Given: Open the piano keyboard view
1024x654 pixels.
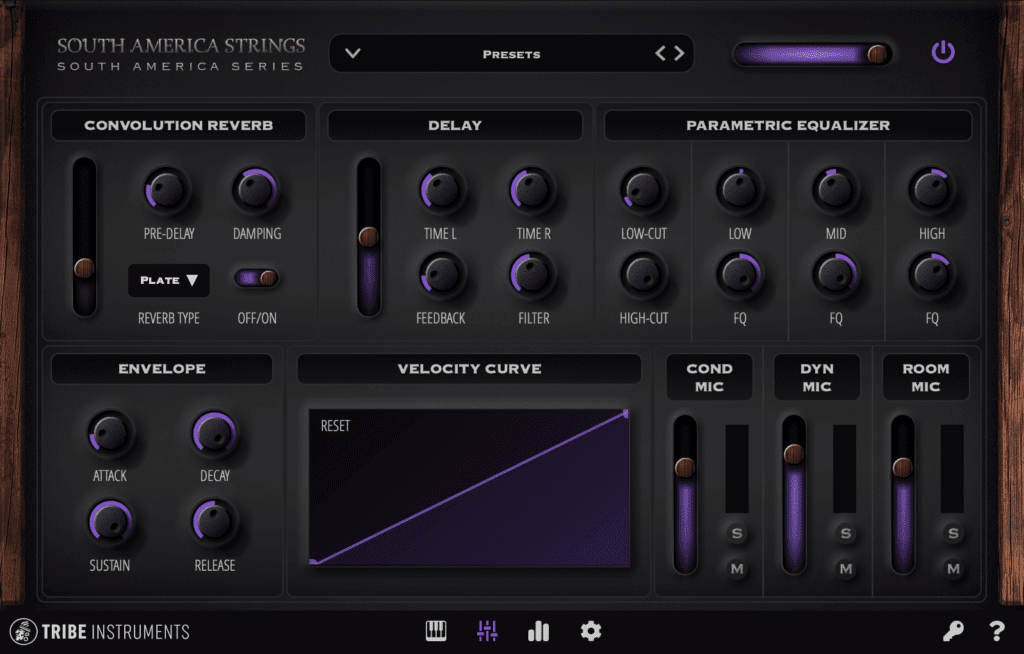Looking at the screenshot, I should pos(436,631).
